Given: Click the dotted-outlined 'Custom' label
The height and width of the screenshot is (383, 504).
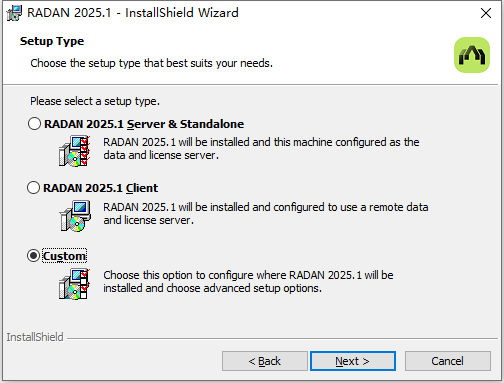Looking at the screenshot, I should [x=64, y=256].
